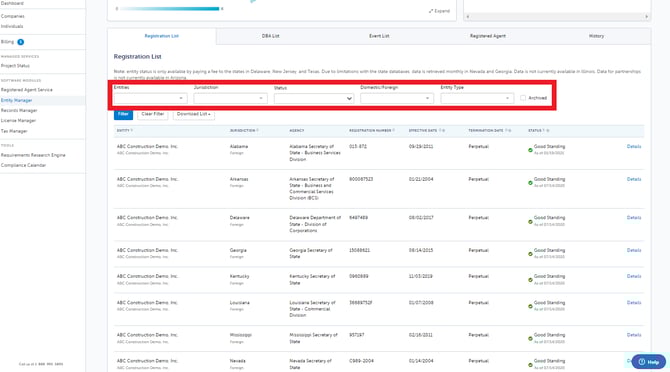Click the scrollbar right arrow in top-right panel
670x372 pixels.
point(646,17)
